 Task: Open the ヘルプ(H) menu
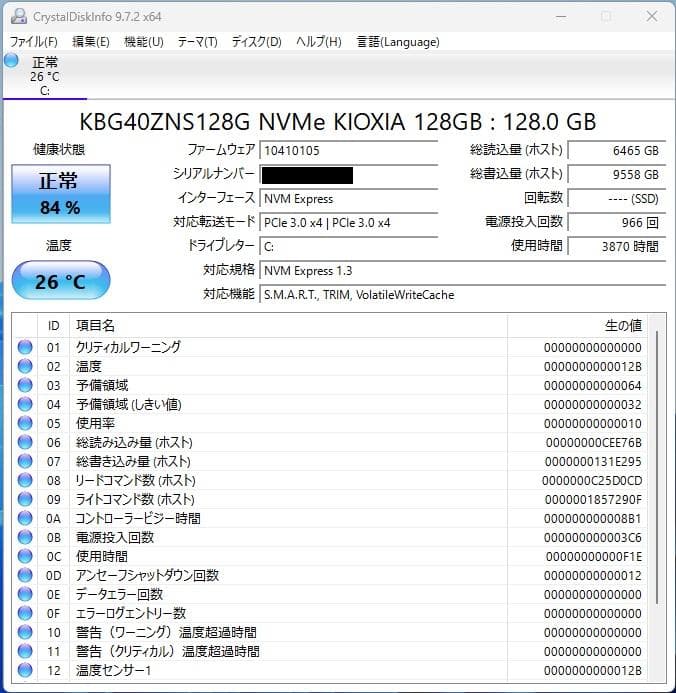coord(319,42)
